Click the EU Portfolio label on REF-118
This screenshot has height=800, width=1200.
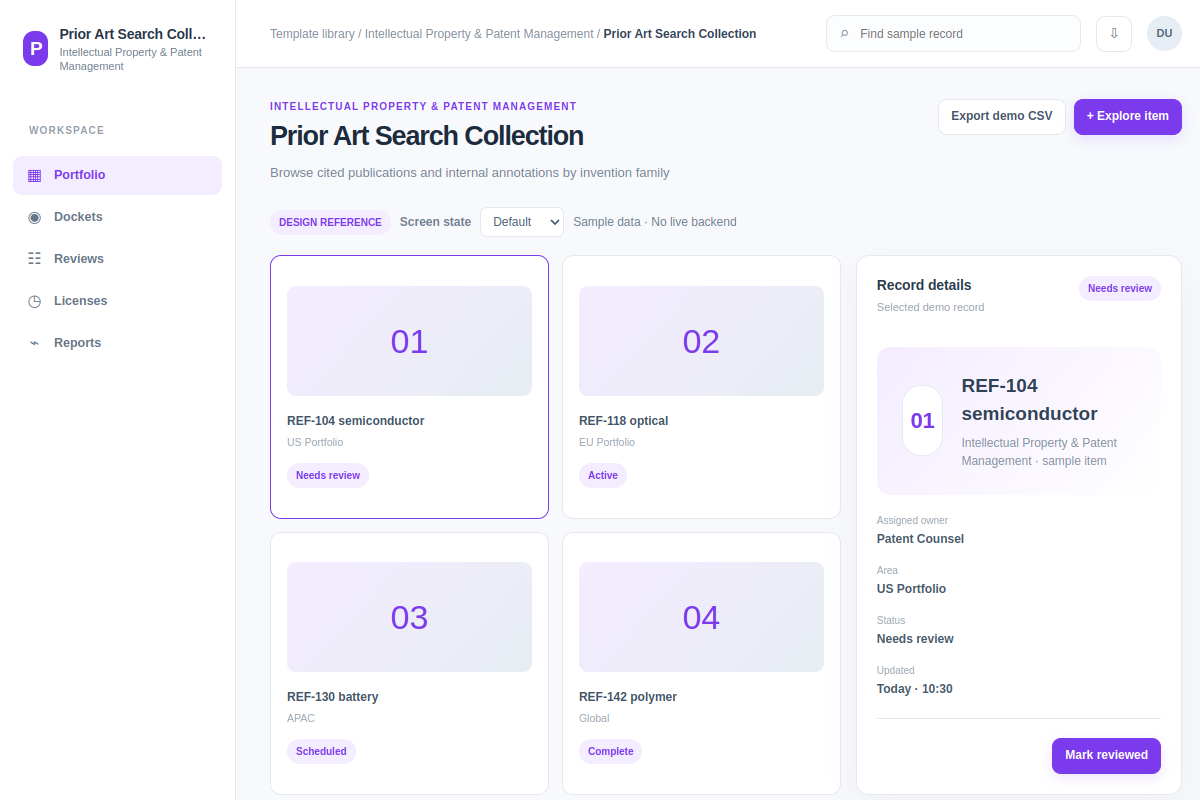(607, 442)
